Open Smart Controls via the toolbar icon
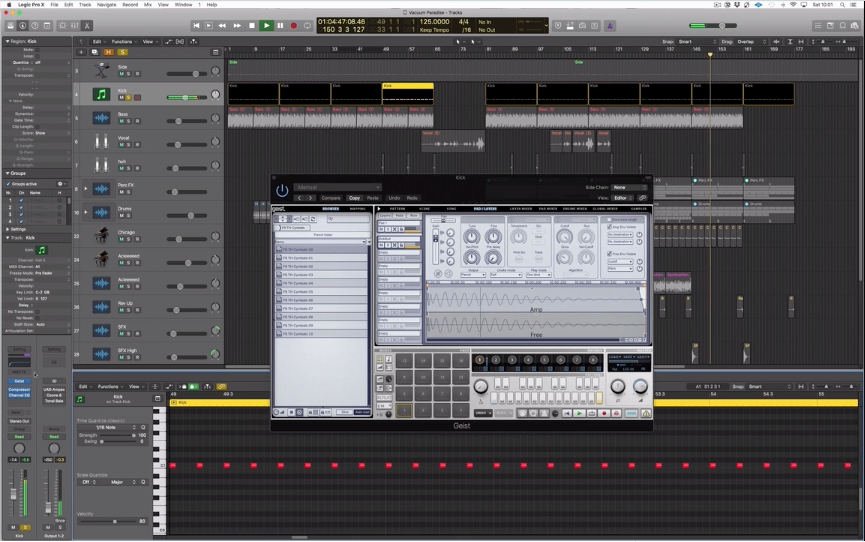This screenshot has width=865, height=542. [62, 25]
